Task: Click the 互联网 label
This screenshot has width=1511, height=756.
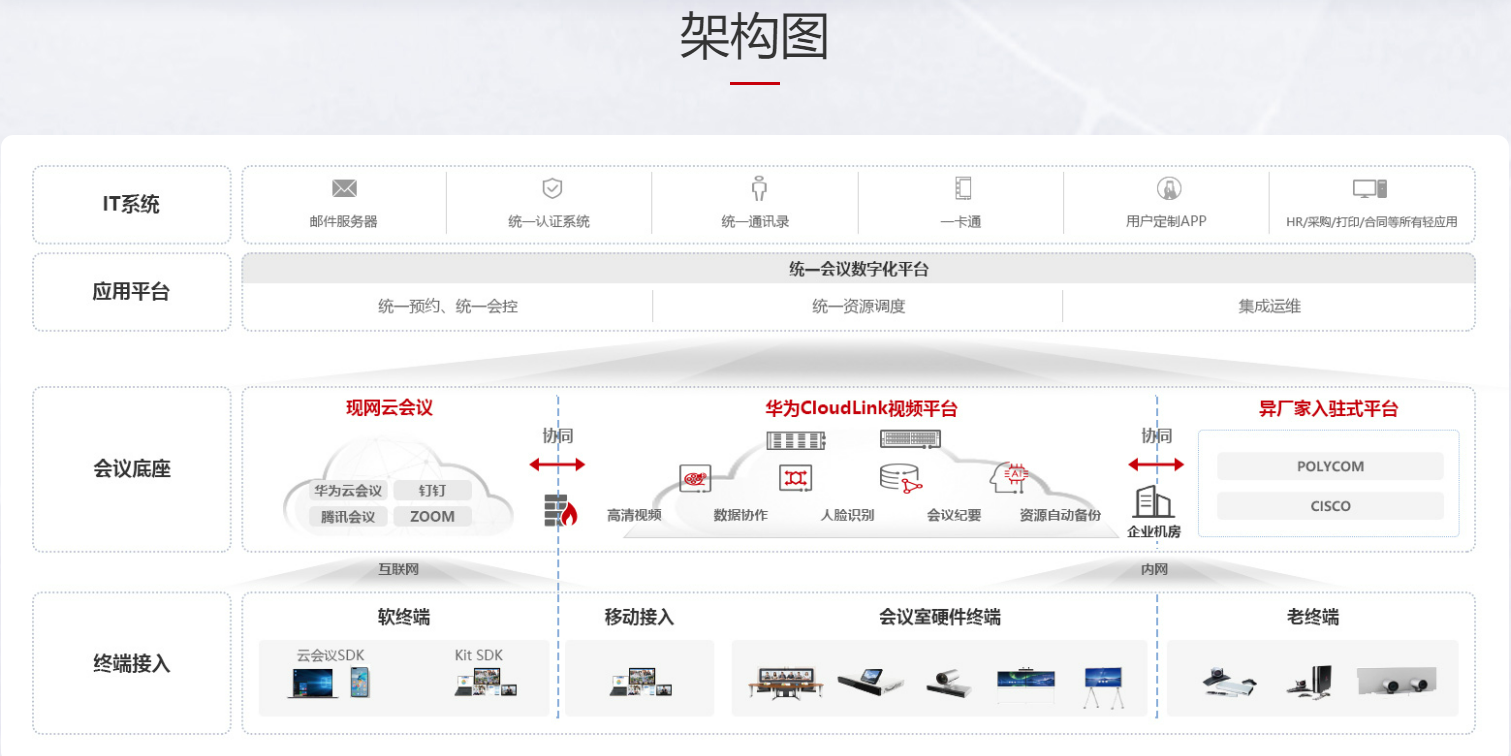Action: tap(398, 569)
